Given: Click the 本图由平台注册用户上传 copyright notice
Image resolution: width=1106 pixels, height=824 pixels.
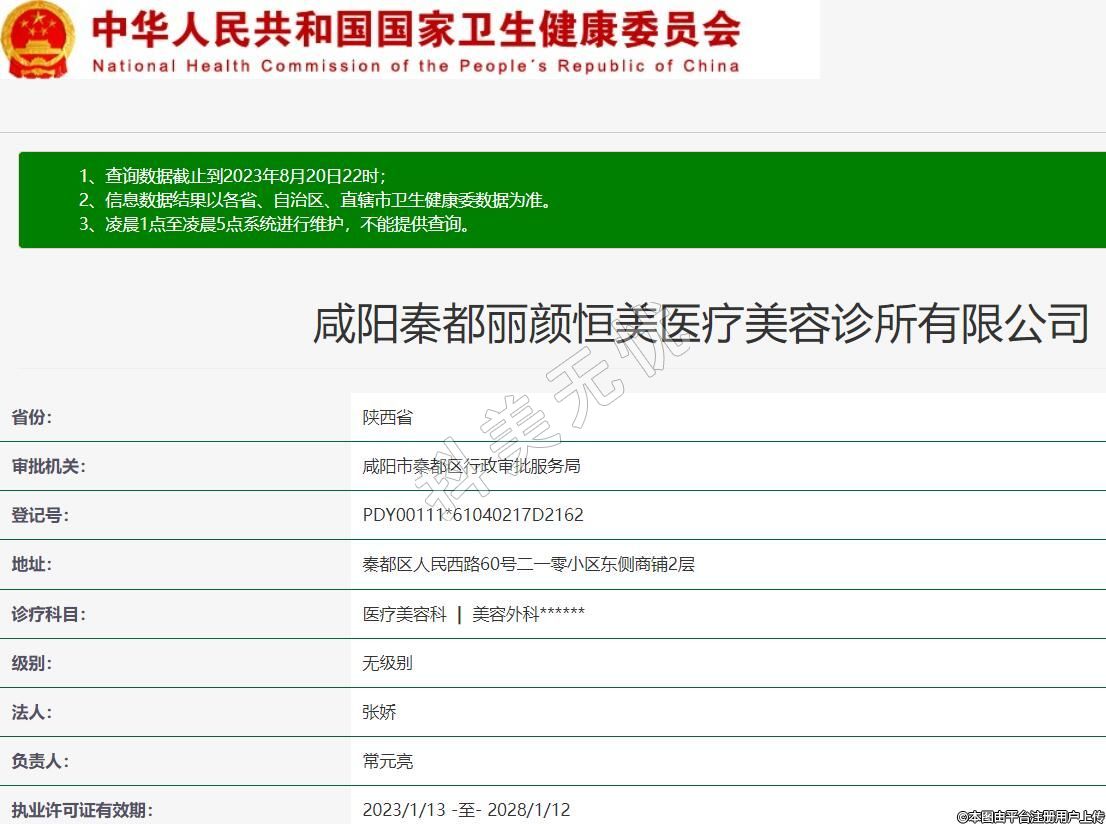Looking at the screenshot, I should tap(1030, 816).
